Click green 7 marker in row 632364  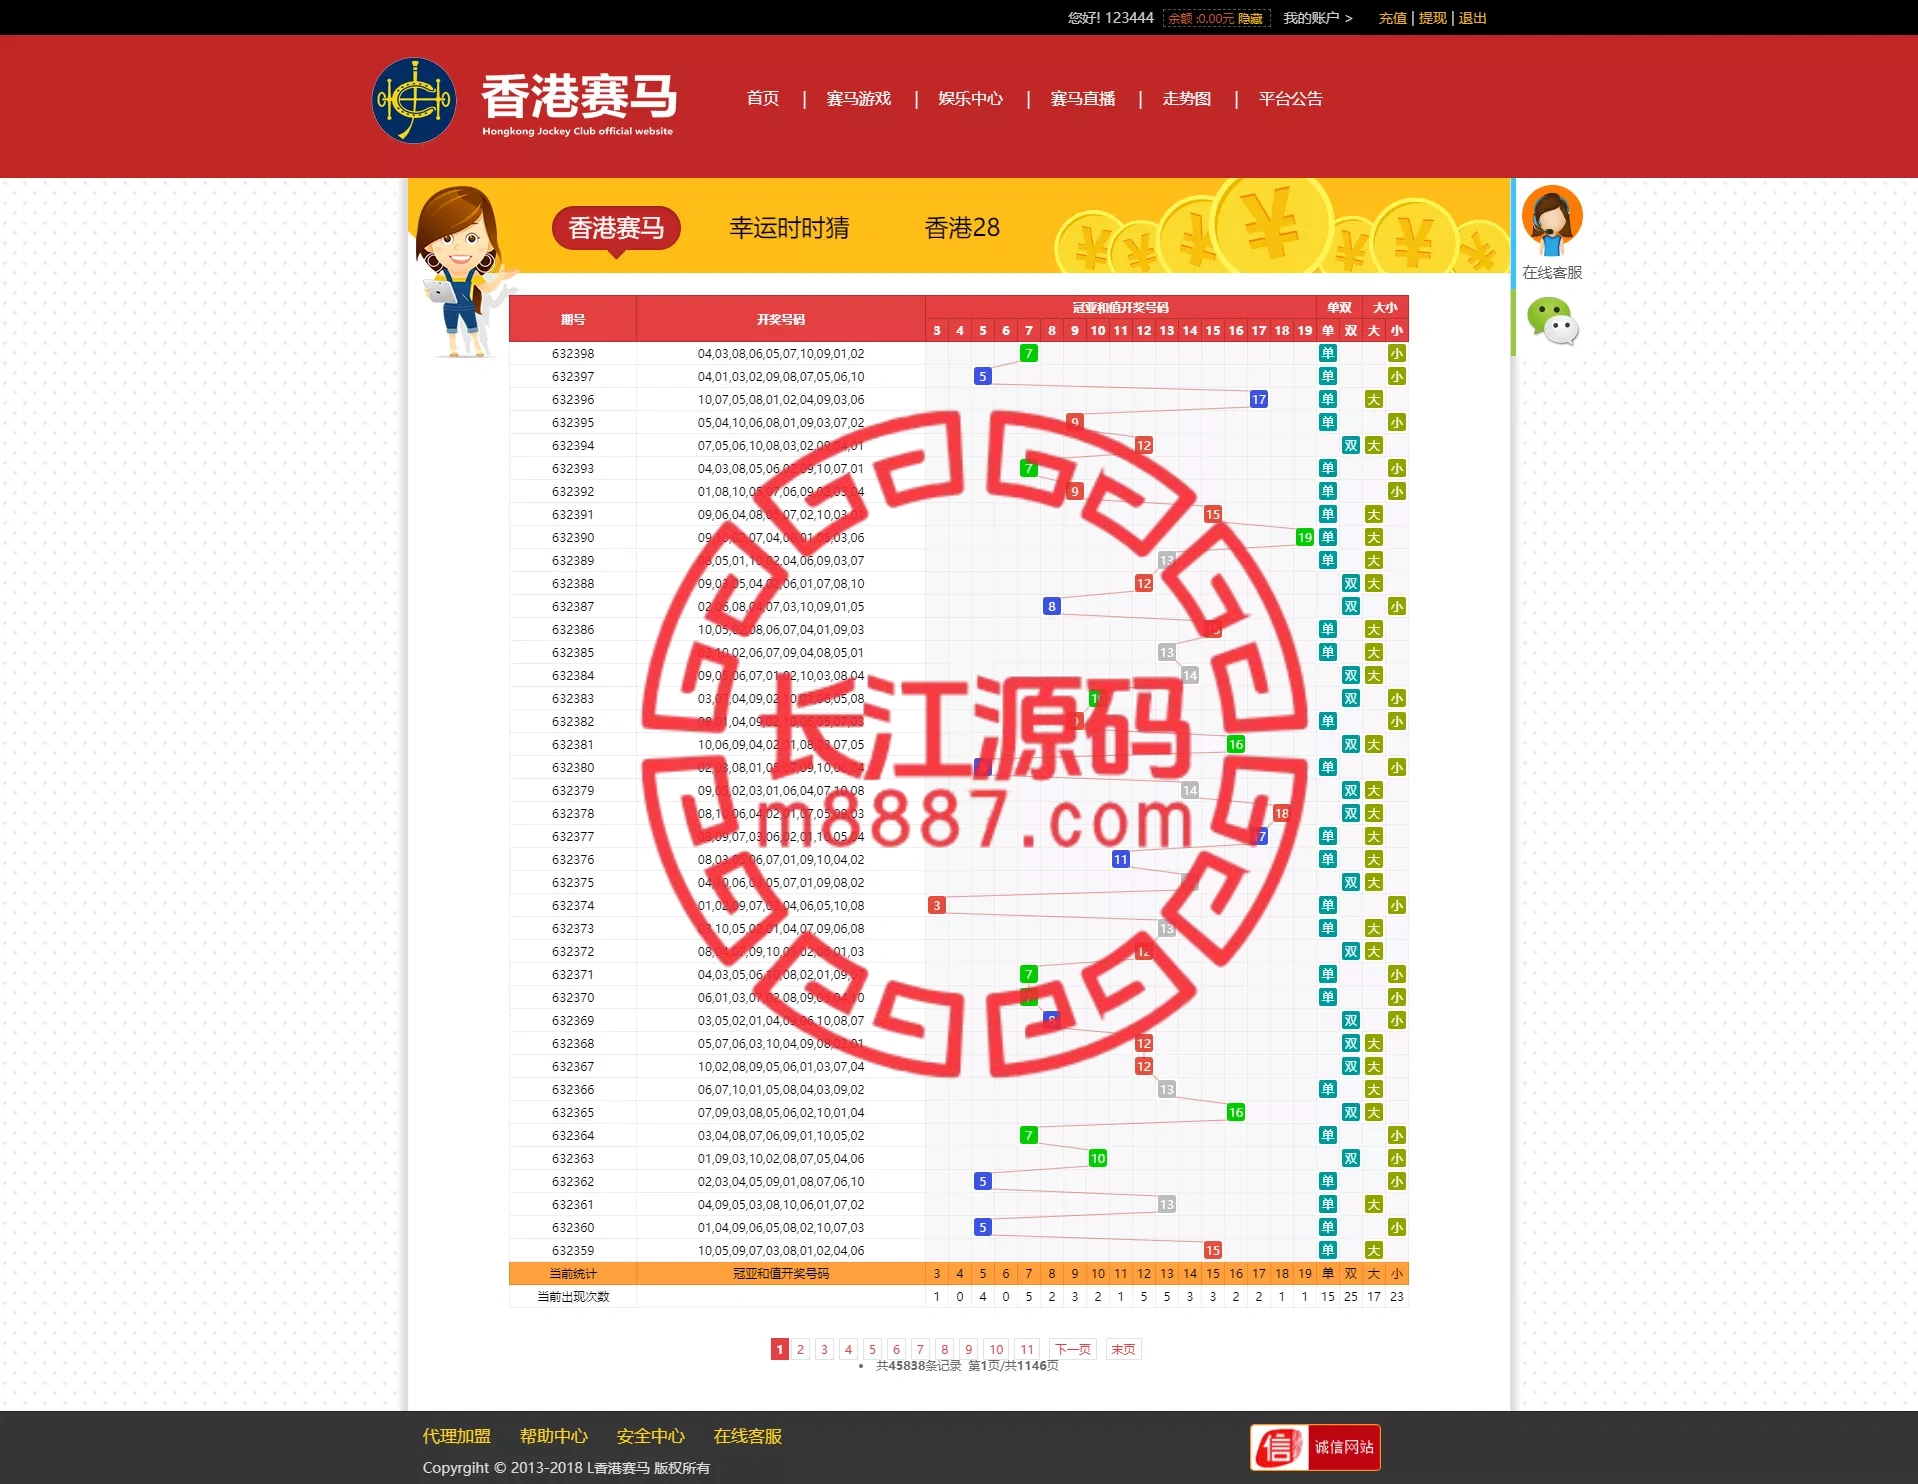click(1028, 1135)
